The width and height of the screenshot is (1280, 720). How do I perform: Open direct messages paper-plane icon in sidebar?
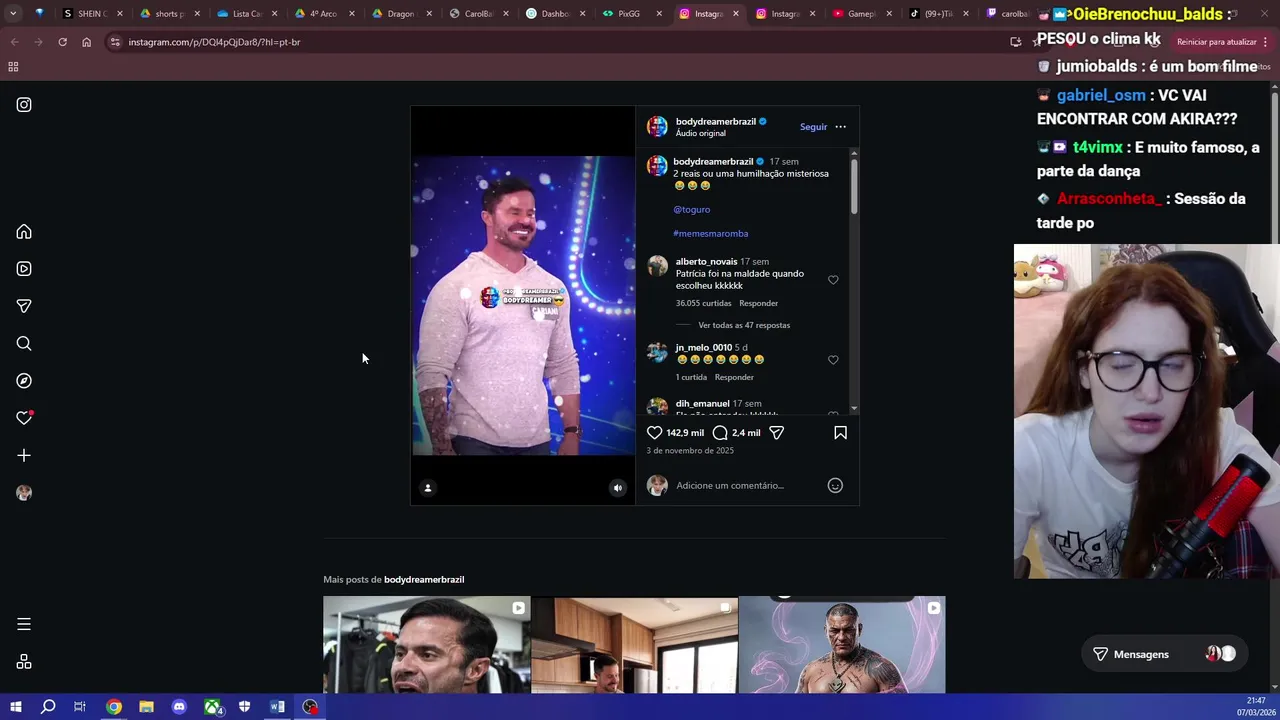(x=24, y=306)
